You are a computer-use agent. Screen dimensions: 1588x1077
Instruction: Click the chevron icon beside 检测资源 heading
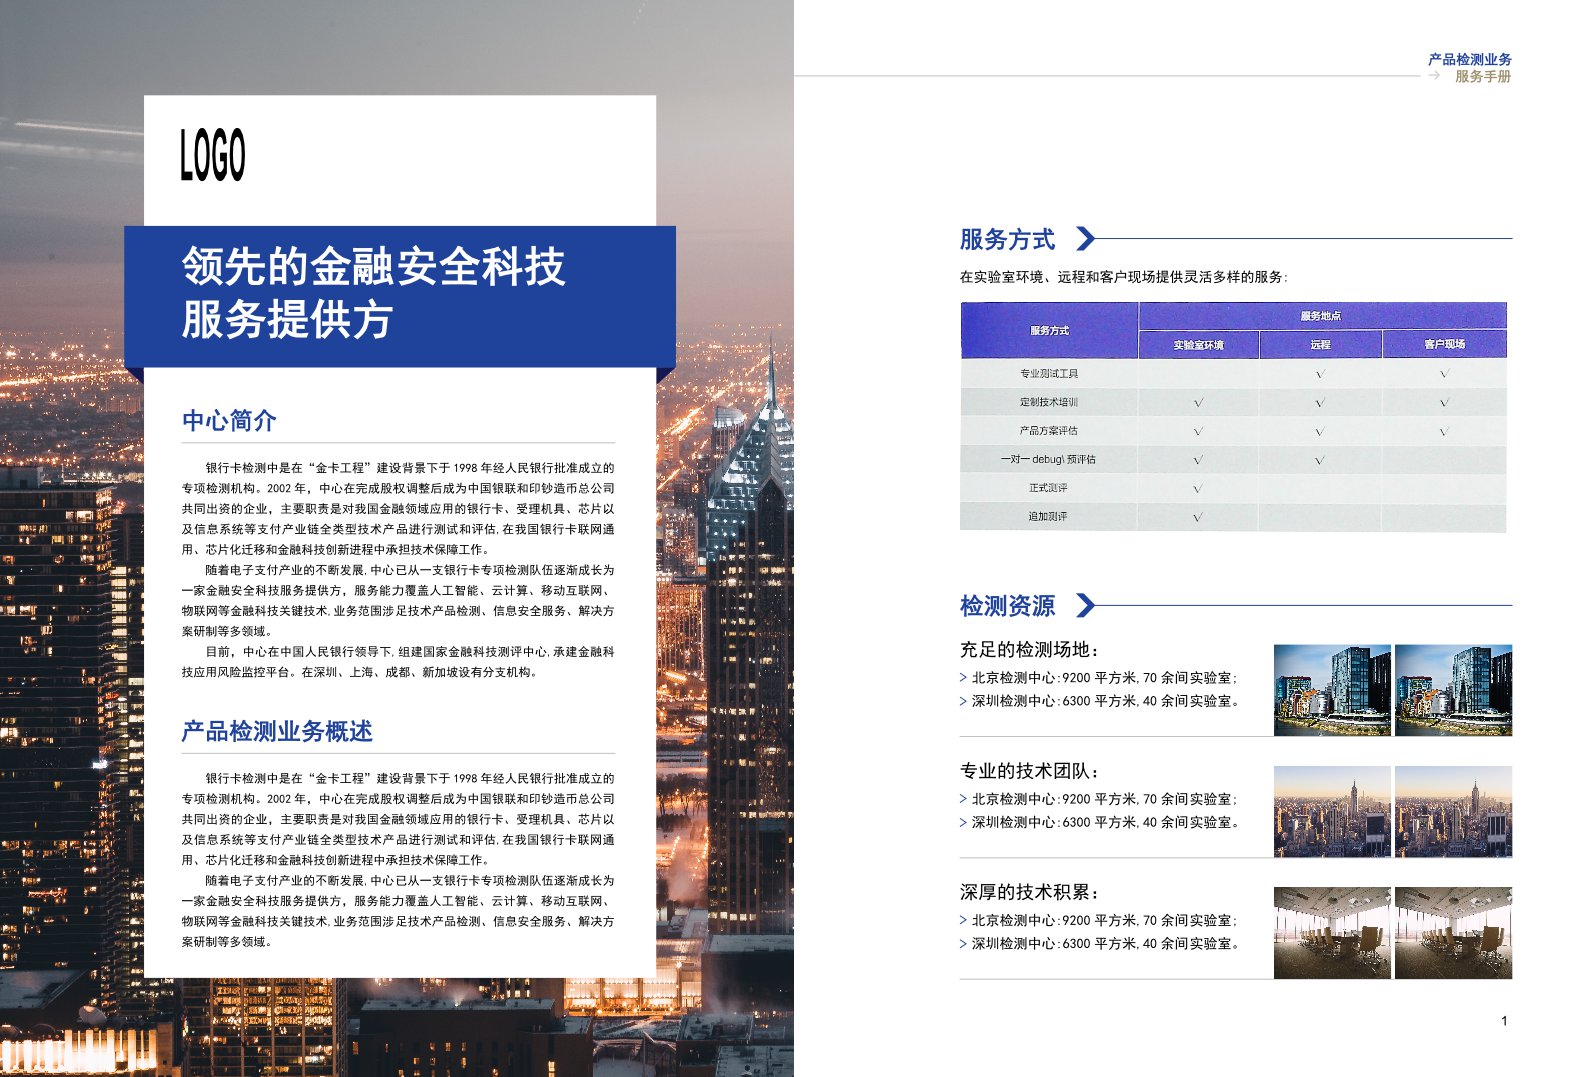1085,605
